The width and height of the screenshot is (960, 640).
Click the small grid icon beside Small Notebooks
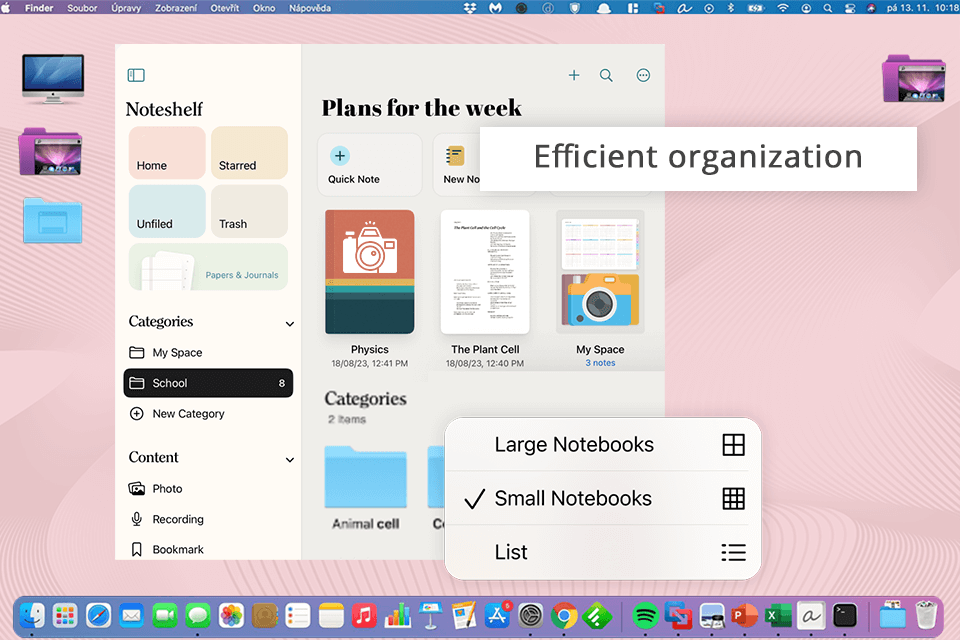733,499
